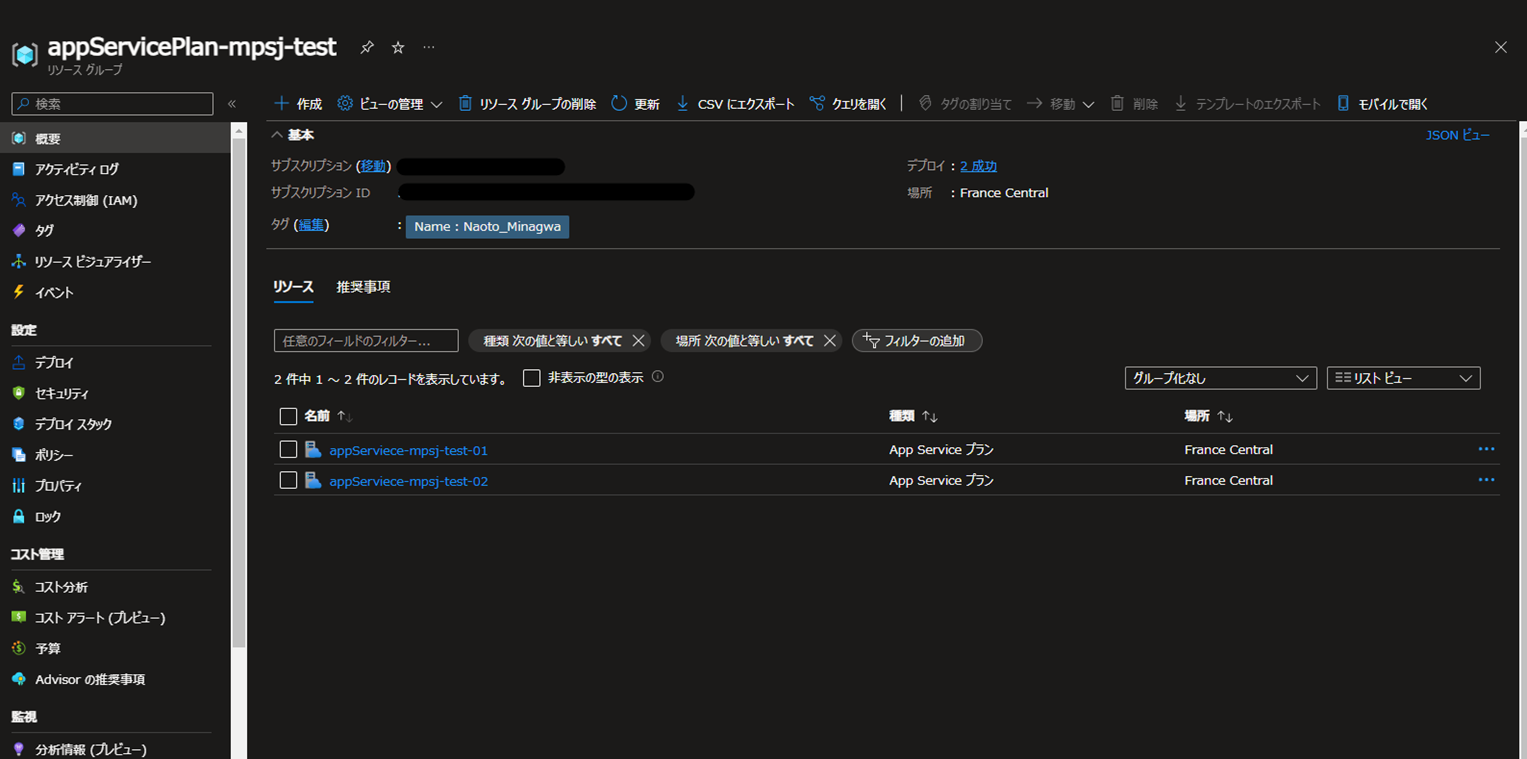Click the デプロイ スタック icon
Screen dimensions: 1527x759
(x=18, y=424)
